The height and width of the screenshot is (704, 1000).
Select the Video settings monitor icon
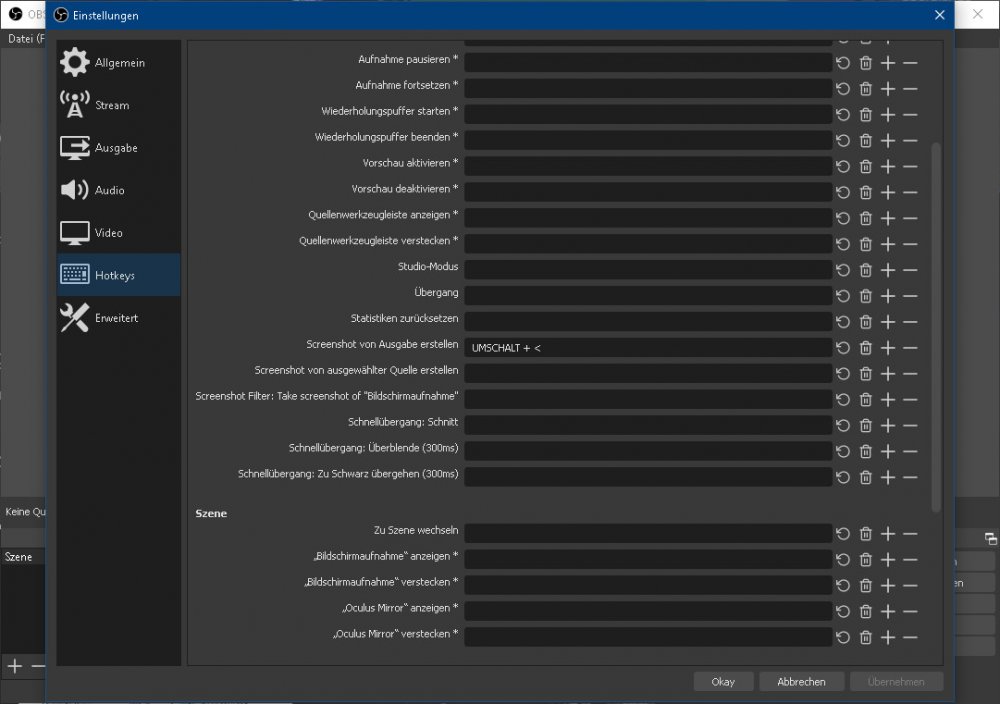tap(75, 232)
